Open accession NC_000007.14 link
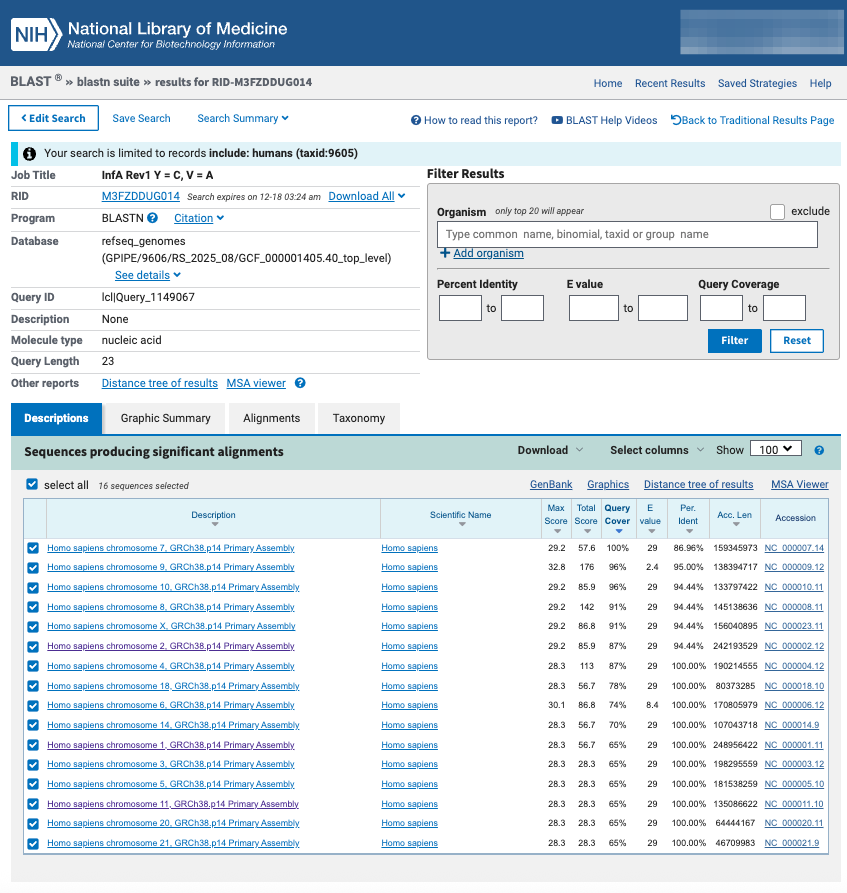This screenshot has height=893, width=847. click(x=793, y=548)
